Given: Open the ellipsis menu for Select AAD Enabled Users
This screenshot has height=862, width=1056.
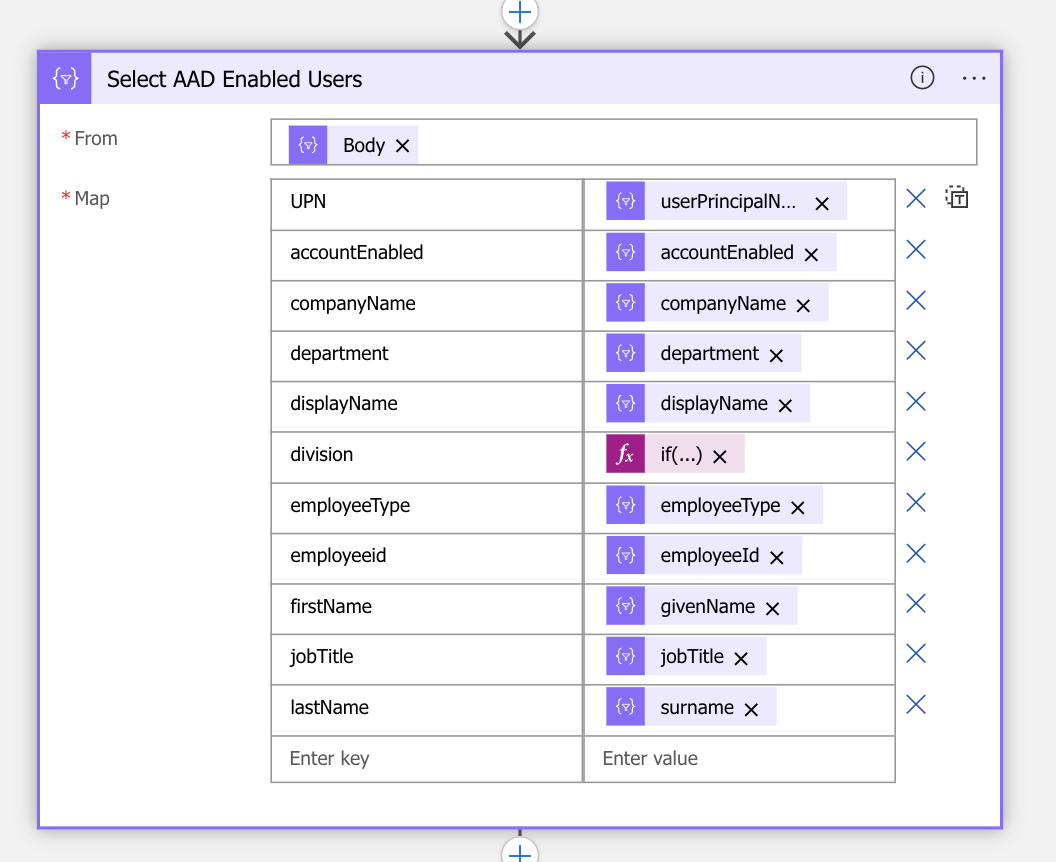Looking at the screenshot, I should 974,78.
